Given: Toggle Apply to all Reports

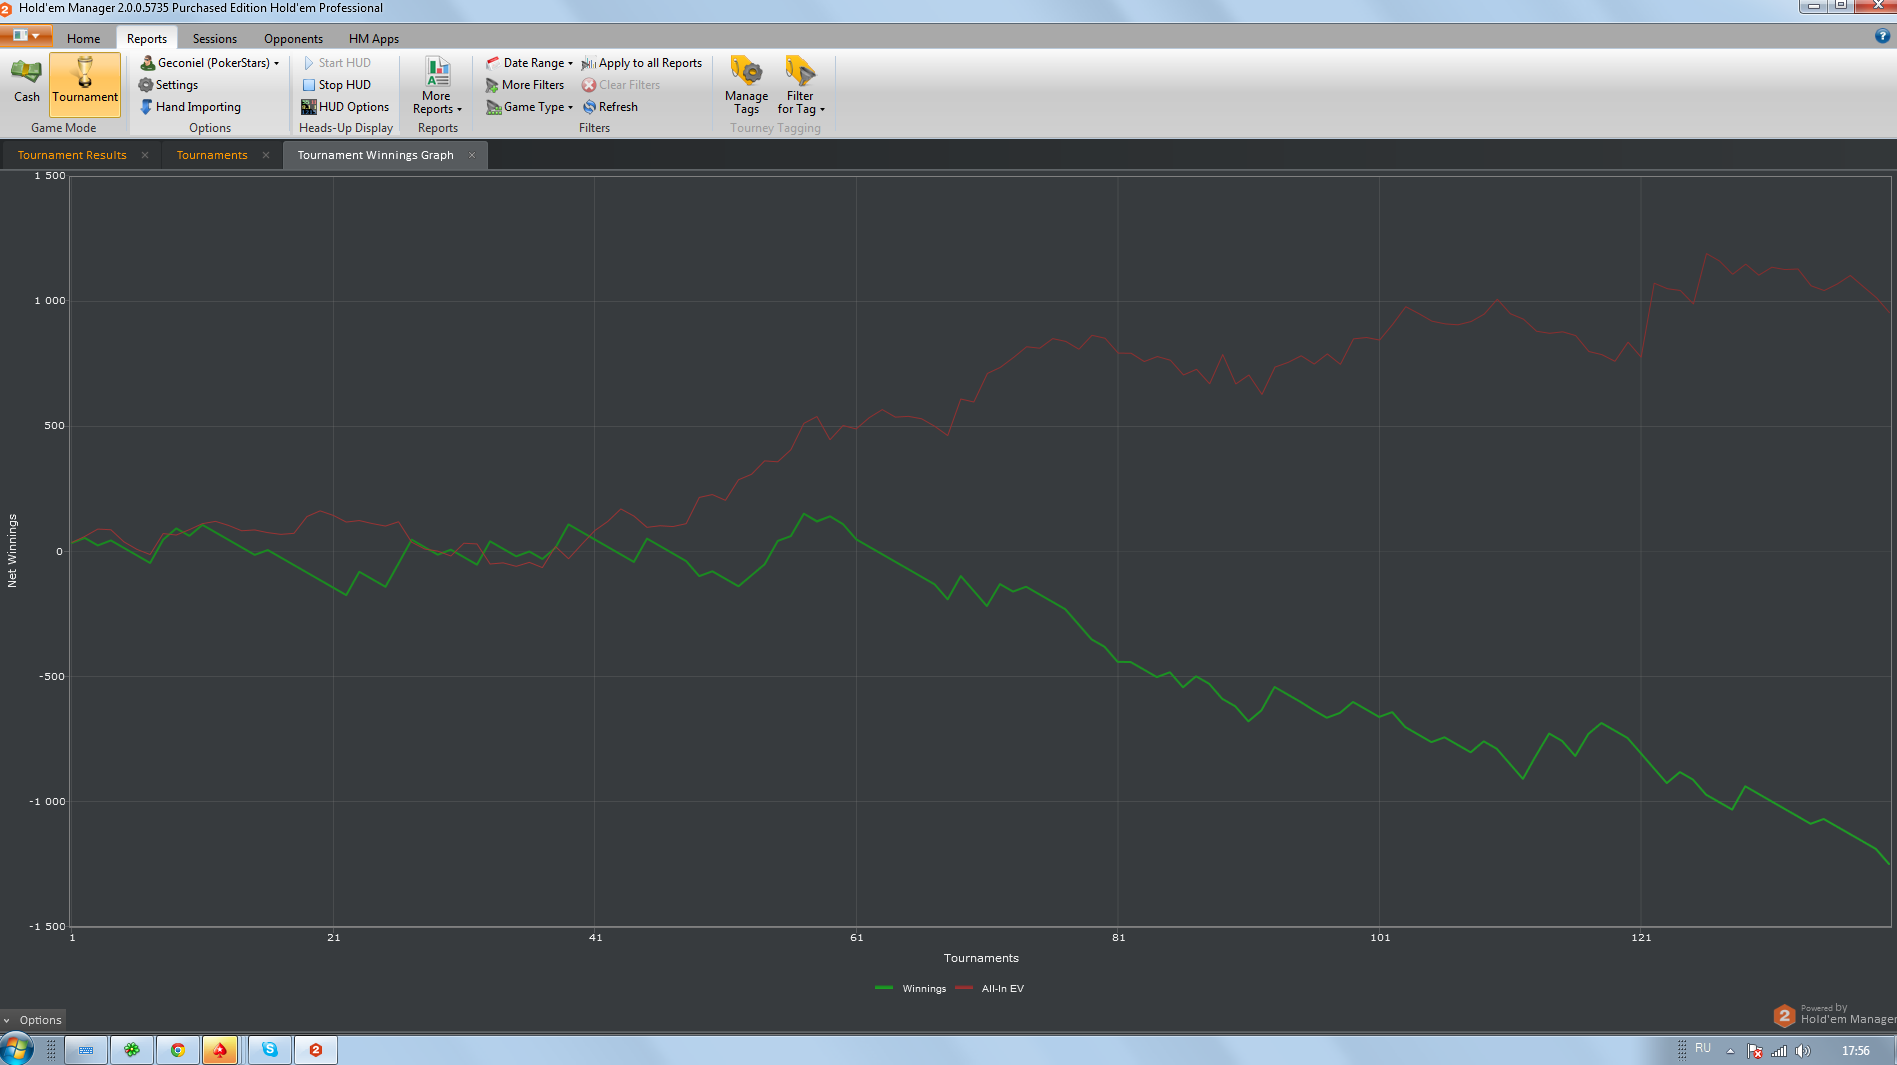Looking at the screenshot, I should coord(642,63).
